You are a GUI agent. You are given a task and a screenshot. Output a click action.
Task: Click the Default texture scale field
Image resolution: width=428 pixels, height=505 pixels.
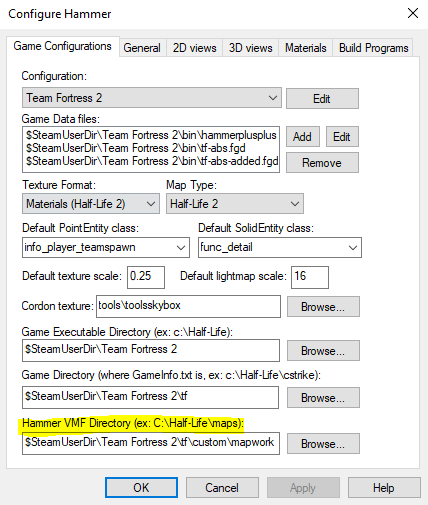(x=146, y=277)
